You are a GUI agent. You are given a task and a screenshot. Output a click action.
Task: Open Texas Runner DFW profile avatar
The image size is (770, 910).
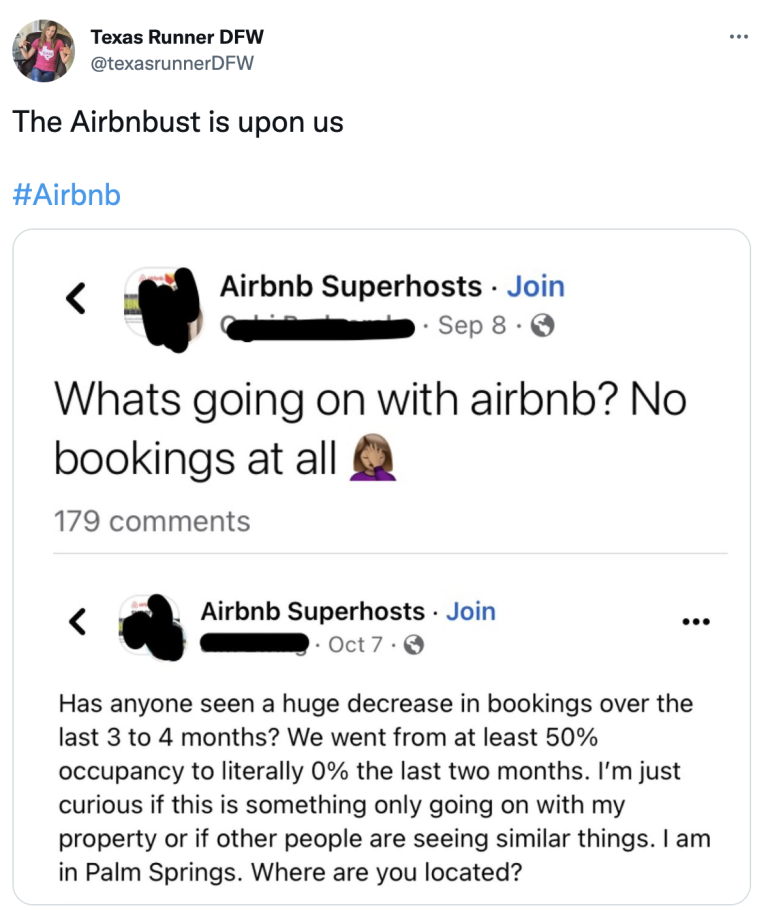[43, 51]
